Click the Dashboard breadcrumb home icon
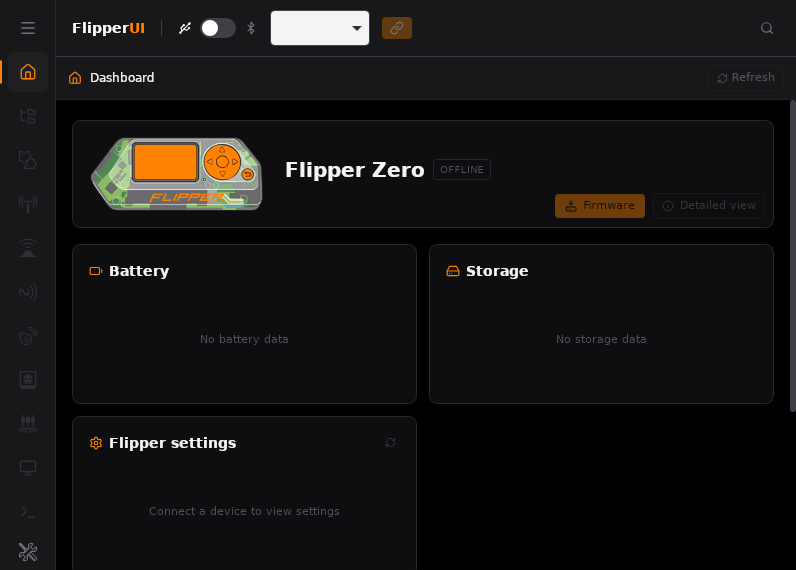Screen dimensions: 796x570 click(75, 78)
